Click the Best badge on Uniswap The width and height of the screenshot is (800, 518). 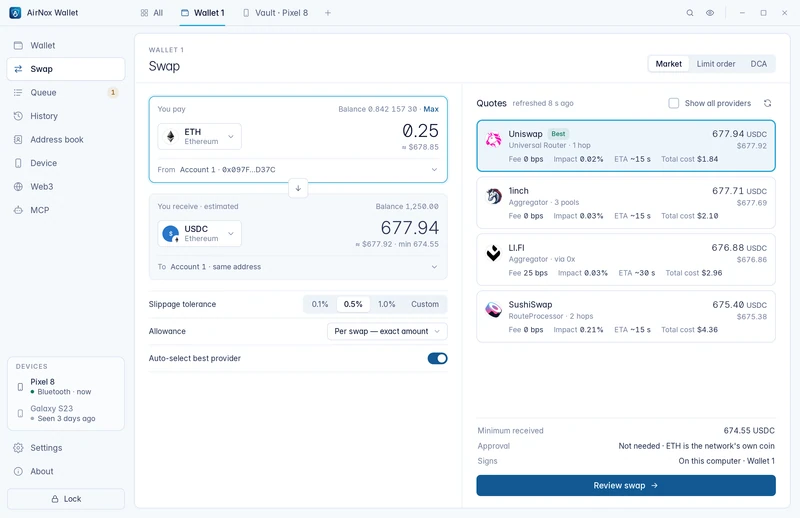(x=558, y=134)
